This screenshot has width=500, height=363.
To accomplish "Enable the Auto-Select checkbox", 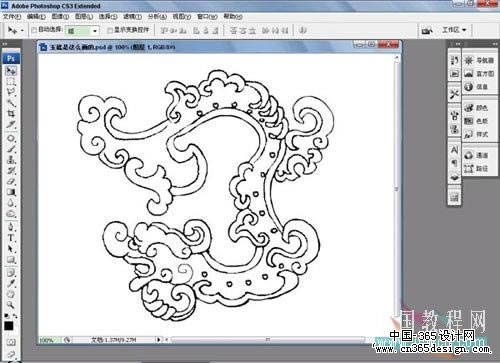I will coord(34,30).
